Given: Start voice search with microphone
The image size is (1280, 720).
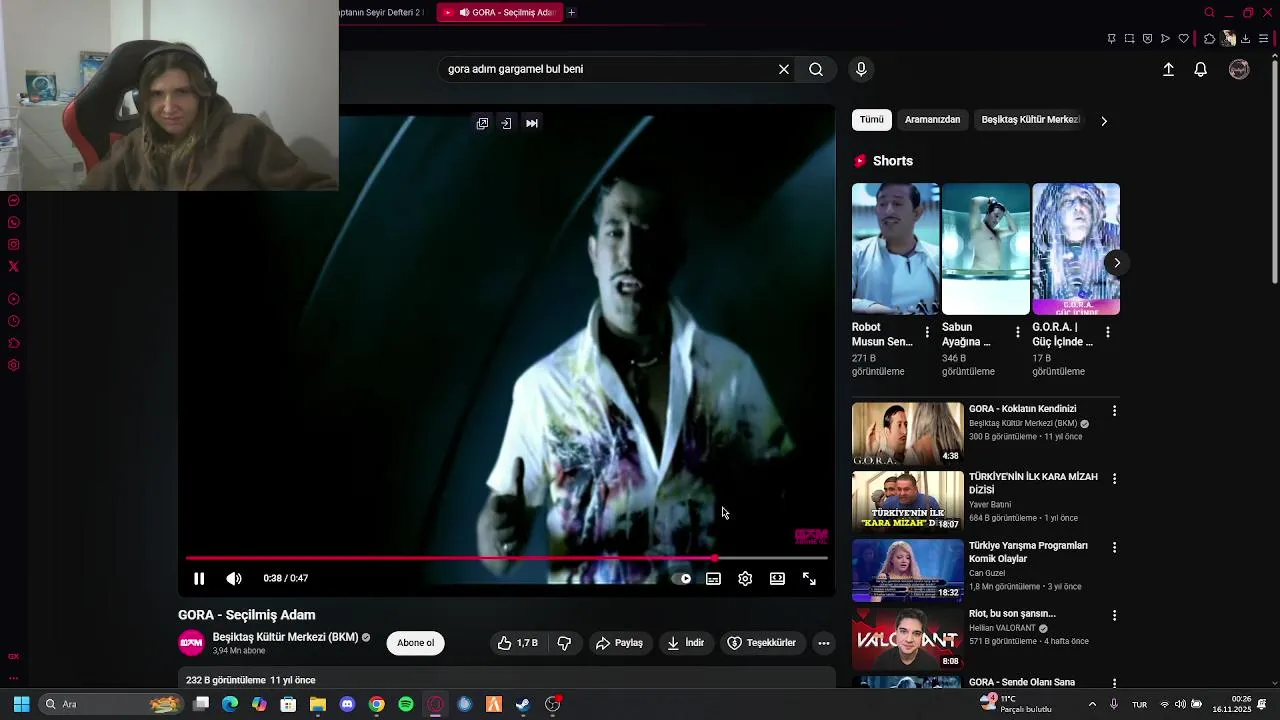Looking at the screenshot, I should [x=861, y=69].
